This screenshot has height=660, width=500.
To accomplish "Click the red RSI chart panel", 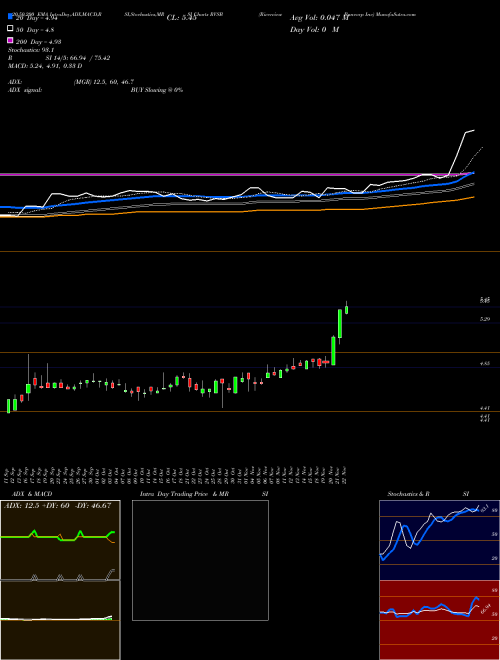I will tap(439, 620).
